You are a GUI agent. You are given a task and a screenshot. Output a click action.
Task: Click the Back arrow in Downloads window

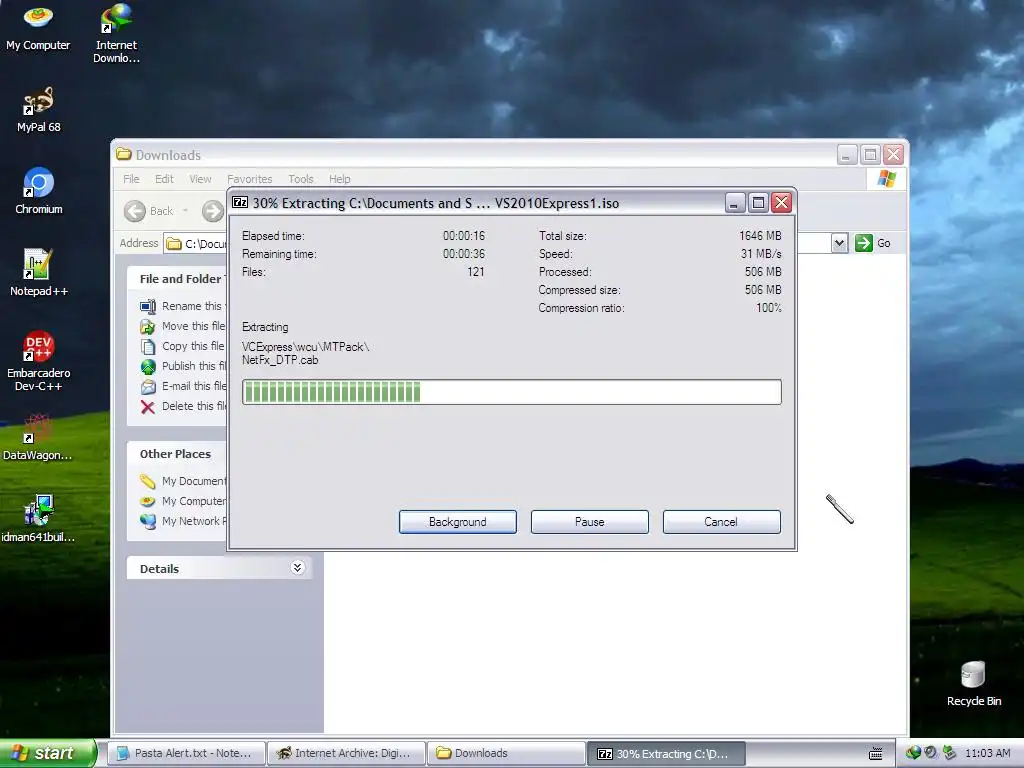pyautogui.click(x=135, y=211)
